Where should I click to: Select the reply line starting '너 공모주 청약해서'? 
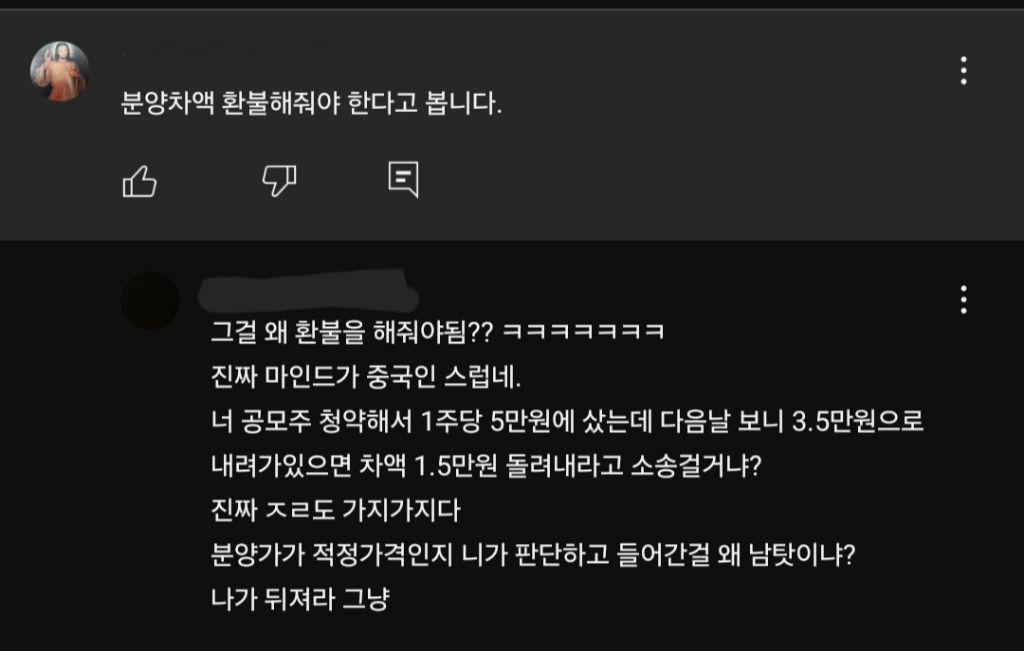pos(567,422)
